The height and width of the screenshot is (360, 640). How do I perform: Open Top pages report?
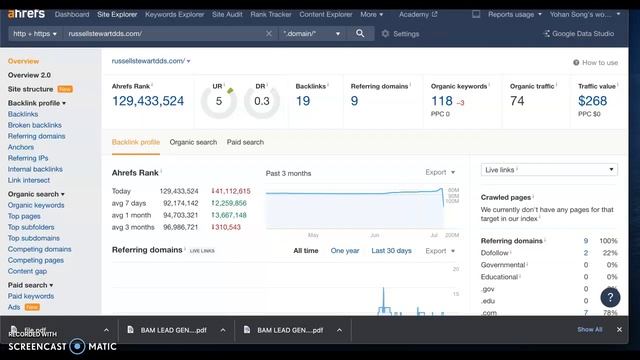click(24, 216)
